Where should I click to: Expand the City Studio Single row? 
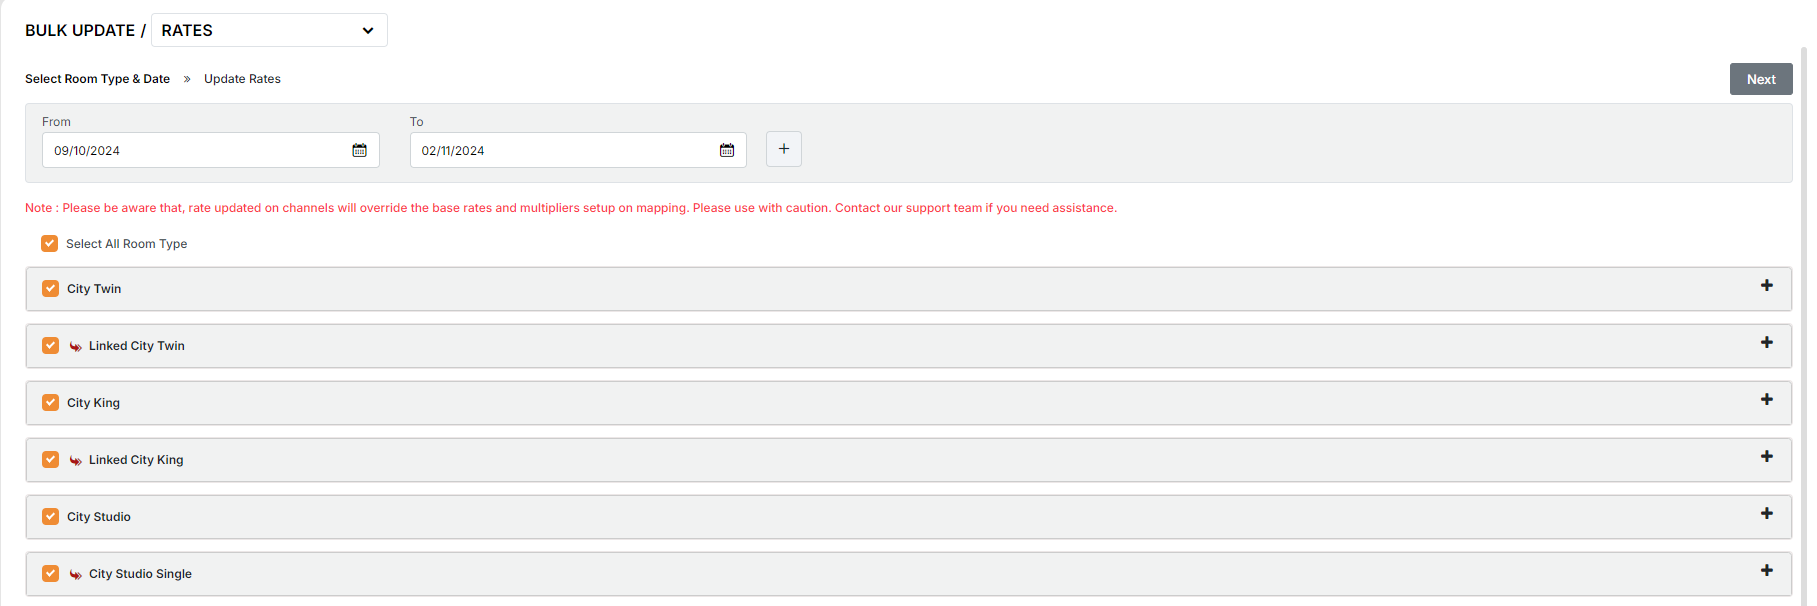(x=1766, y=571)
